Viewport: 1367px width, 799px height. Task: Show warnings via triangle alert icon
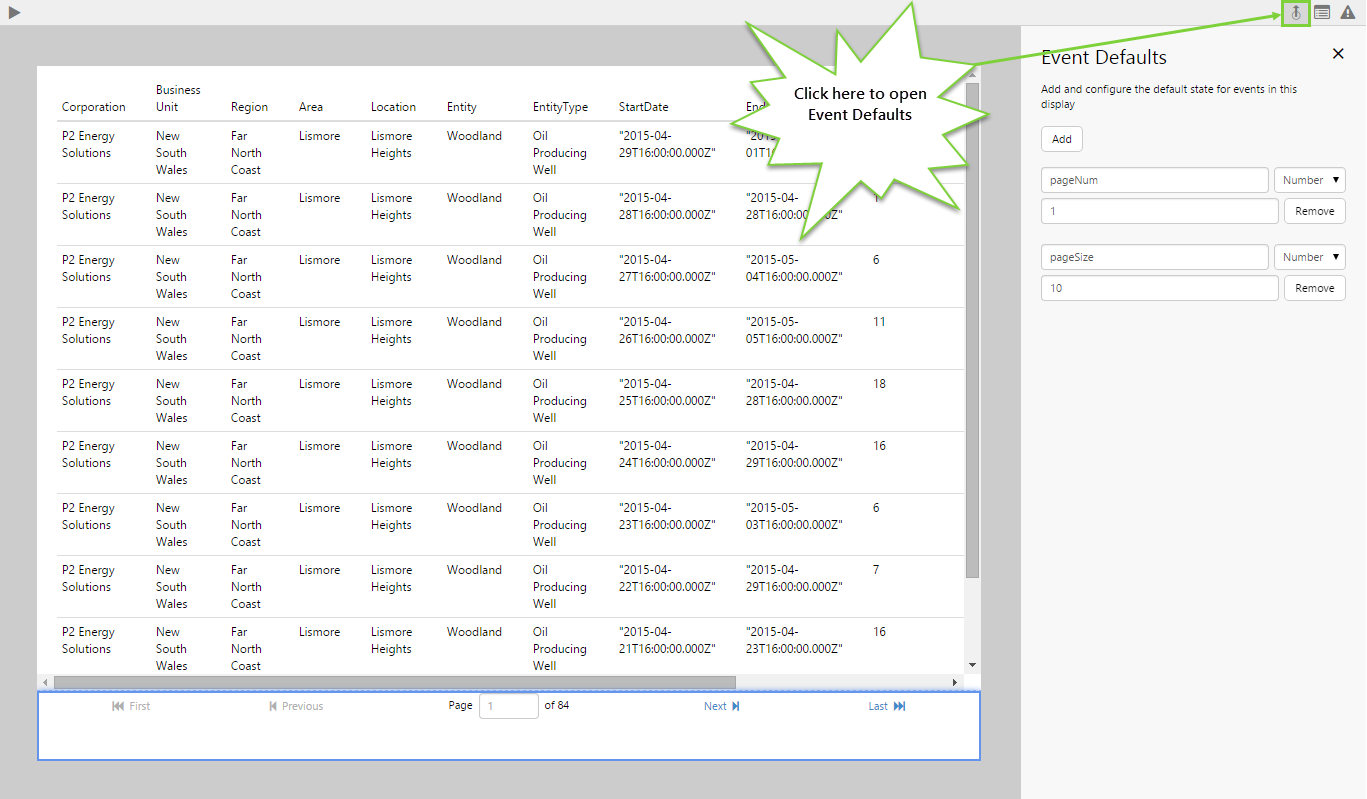[1348, 13]
